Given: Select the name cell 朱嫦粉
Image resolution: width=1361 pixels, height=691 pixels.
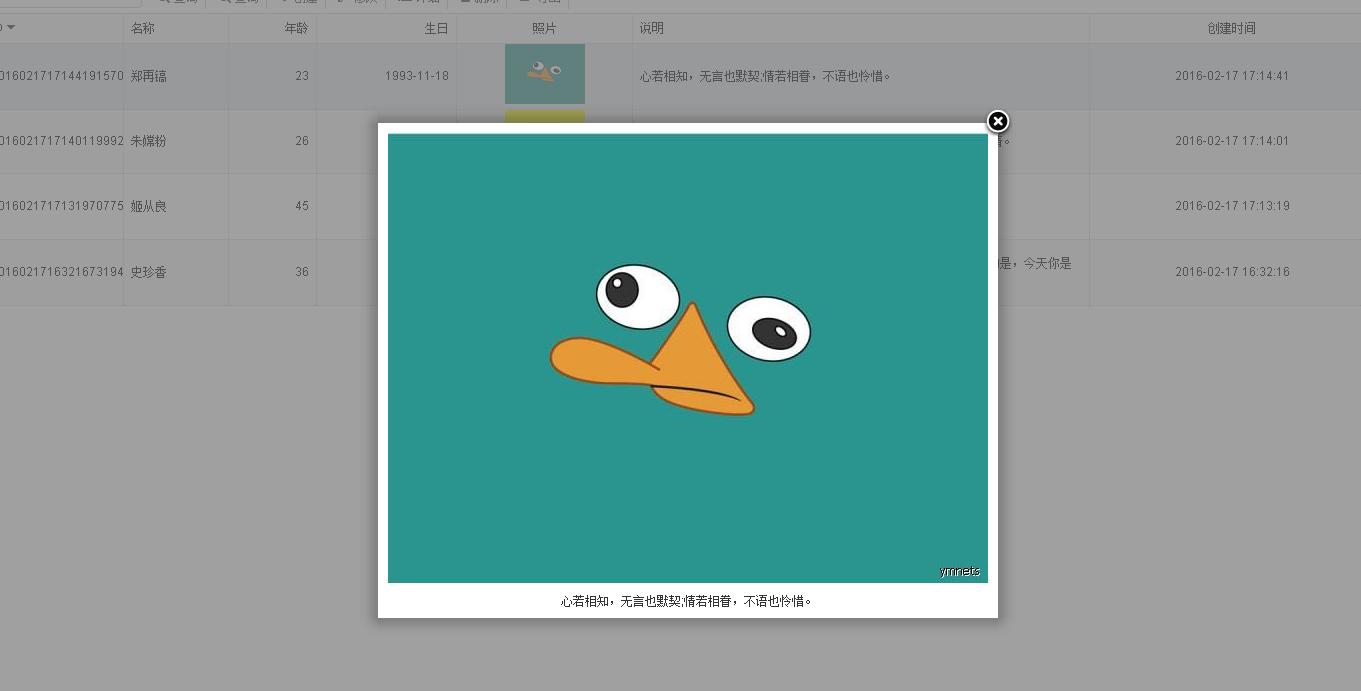Looking at the screenshot, I should click(148, 141).
